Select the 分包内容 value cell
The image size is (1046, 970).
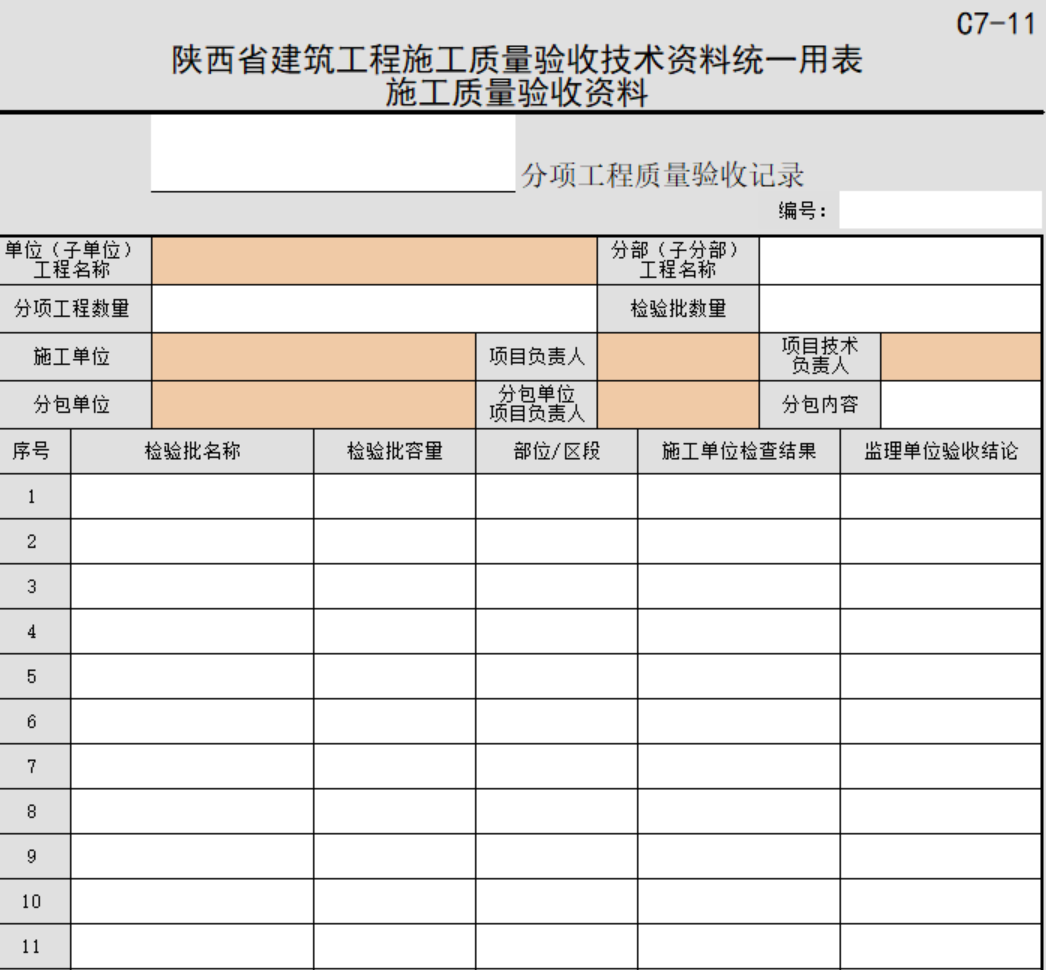[x=960, y=405]
